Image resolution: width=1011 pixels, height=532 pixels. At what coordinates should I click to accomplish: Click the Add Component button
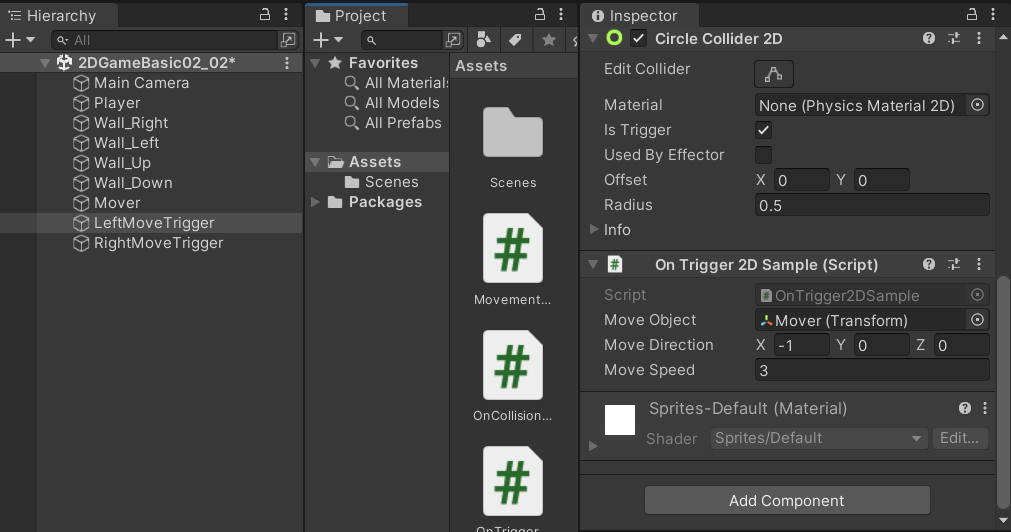click(787, 500)
